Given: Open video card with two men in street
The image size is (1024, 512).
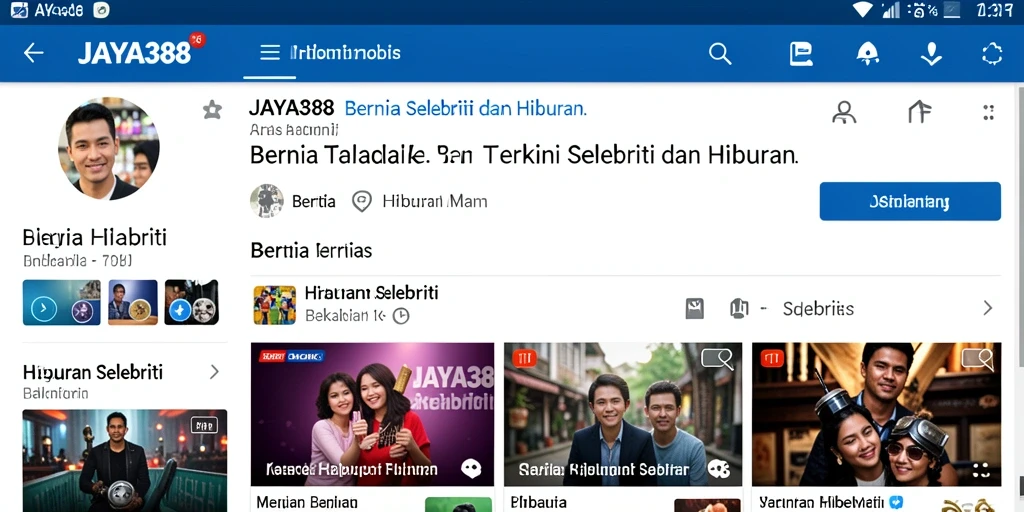Looking at the screenshot, I should [623, 414].
